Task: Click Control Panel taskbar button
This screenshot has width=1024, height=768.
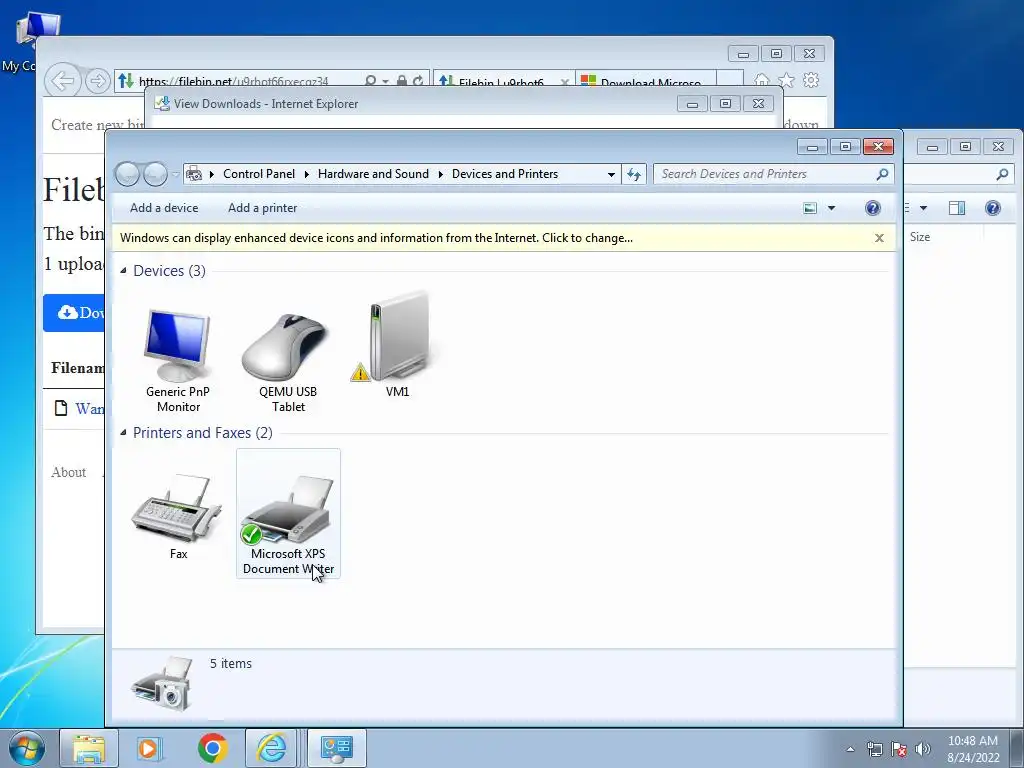Action: (x=337, y=748)
